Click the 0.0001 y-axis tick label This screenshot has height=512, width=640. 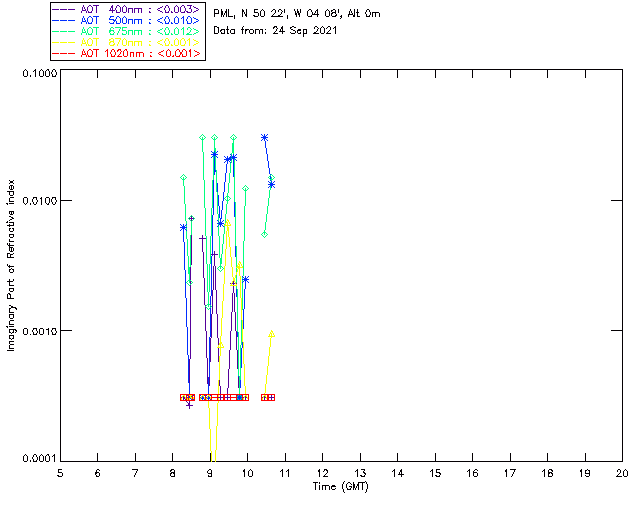coord(37,459)
